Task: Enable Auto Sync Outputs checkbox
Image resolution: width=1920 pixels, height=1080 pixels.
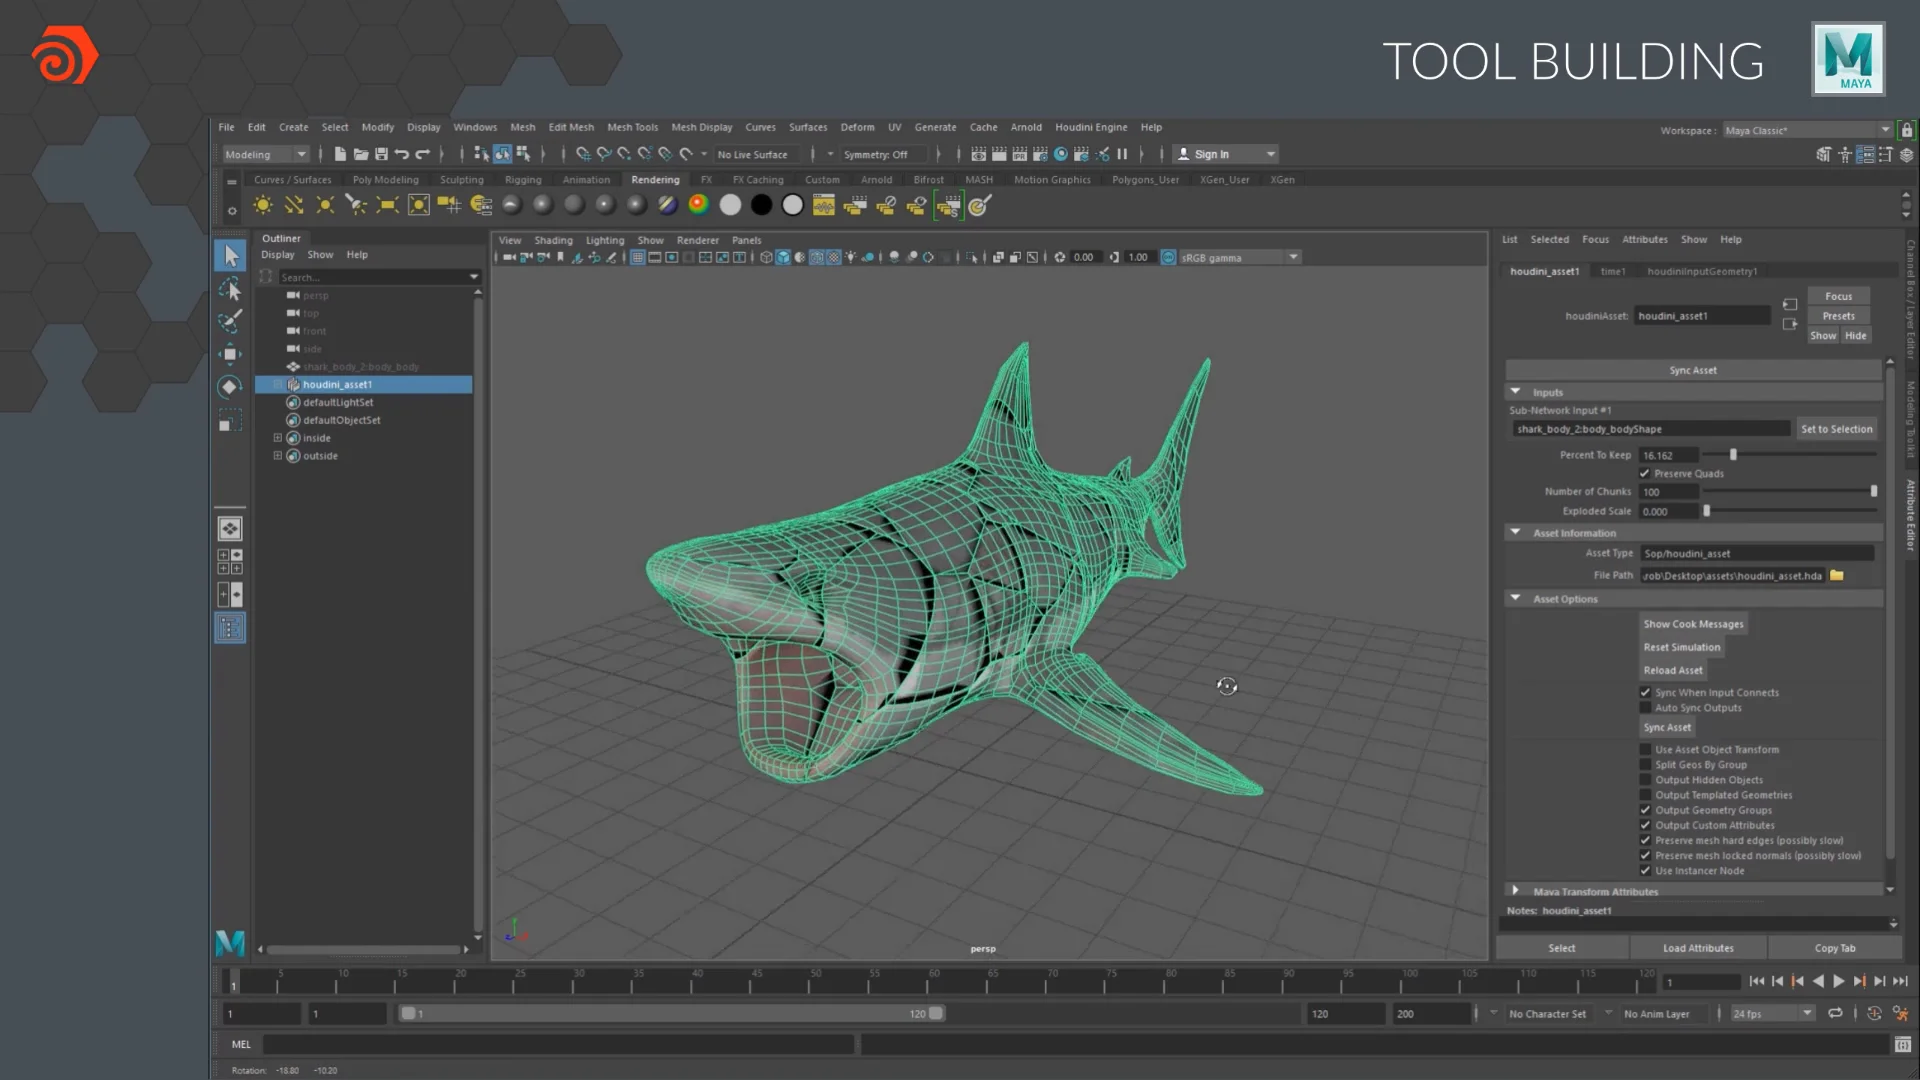Action: (x=1645, y=708)
